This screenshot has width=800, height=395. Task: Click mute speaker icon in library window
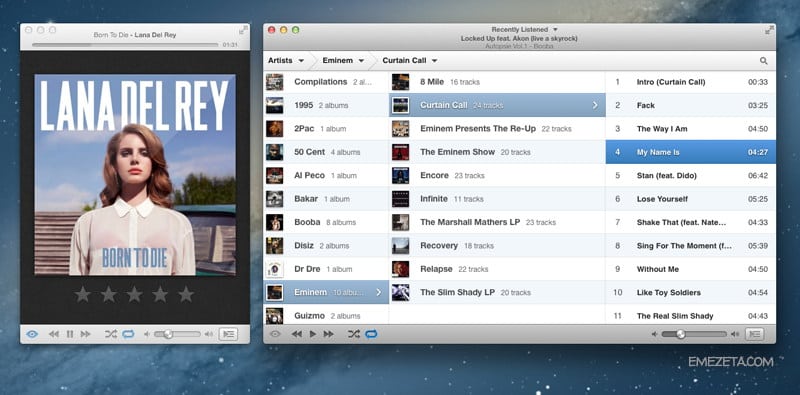[x=655, y=334]
